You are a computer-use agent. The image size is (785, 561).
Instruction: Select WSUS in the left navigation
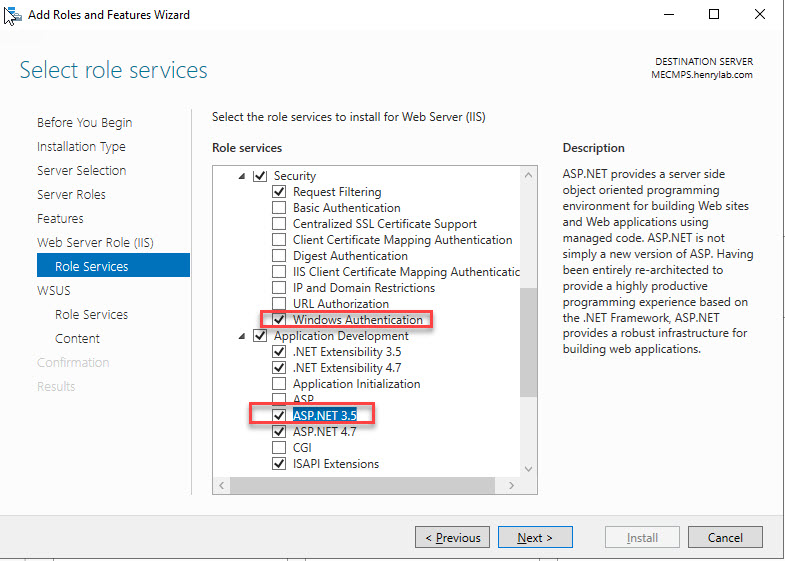point(54,291)
